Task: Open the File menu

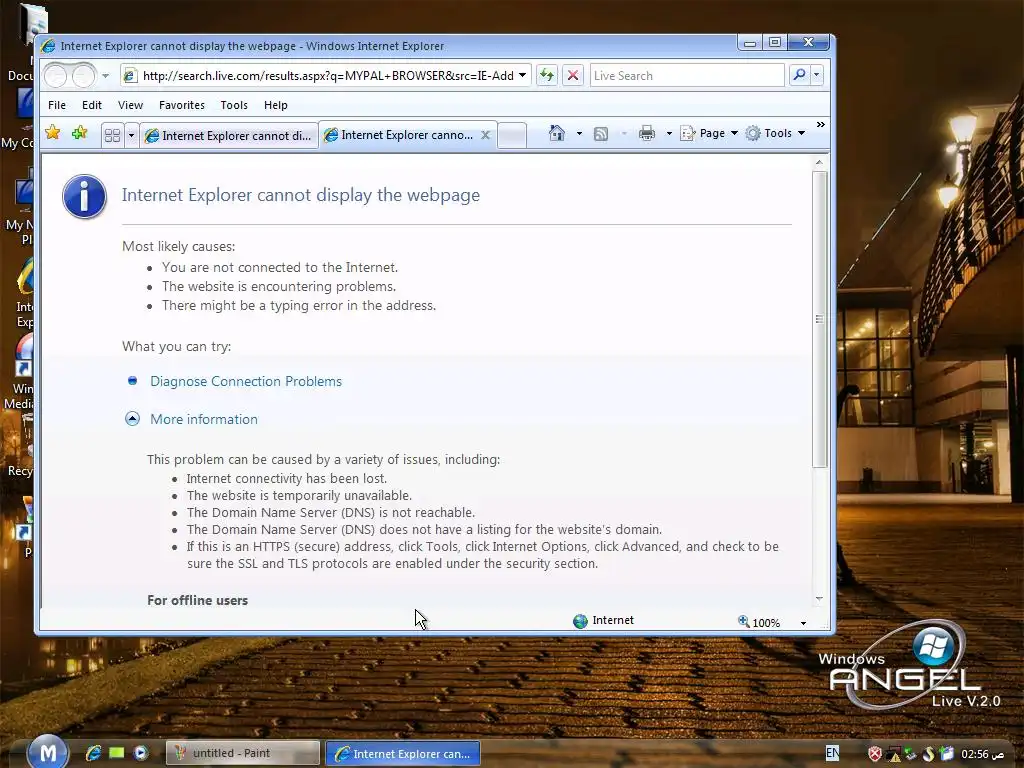Action: [57, 105]
